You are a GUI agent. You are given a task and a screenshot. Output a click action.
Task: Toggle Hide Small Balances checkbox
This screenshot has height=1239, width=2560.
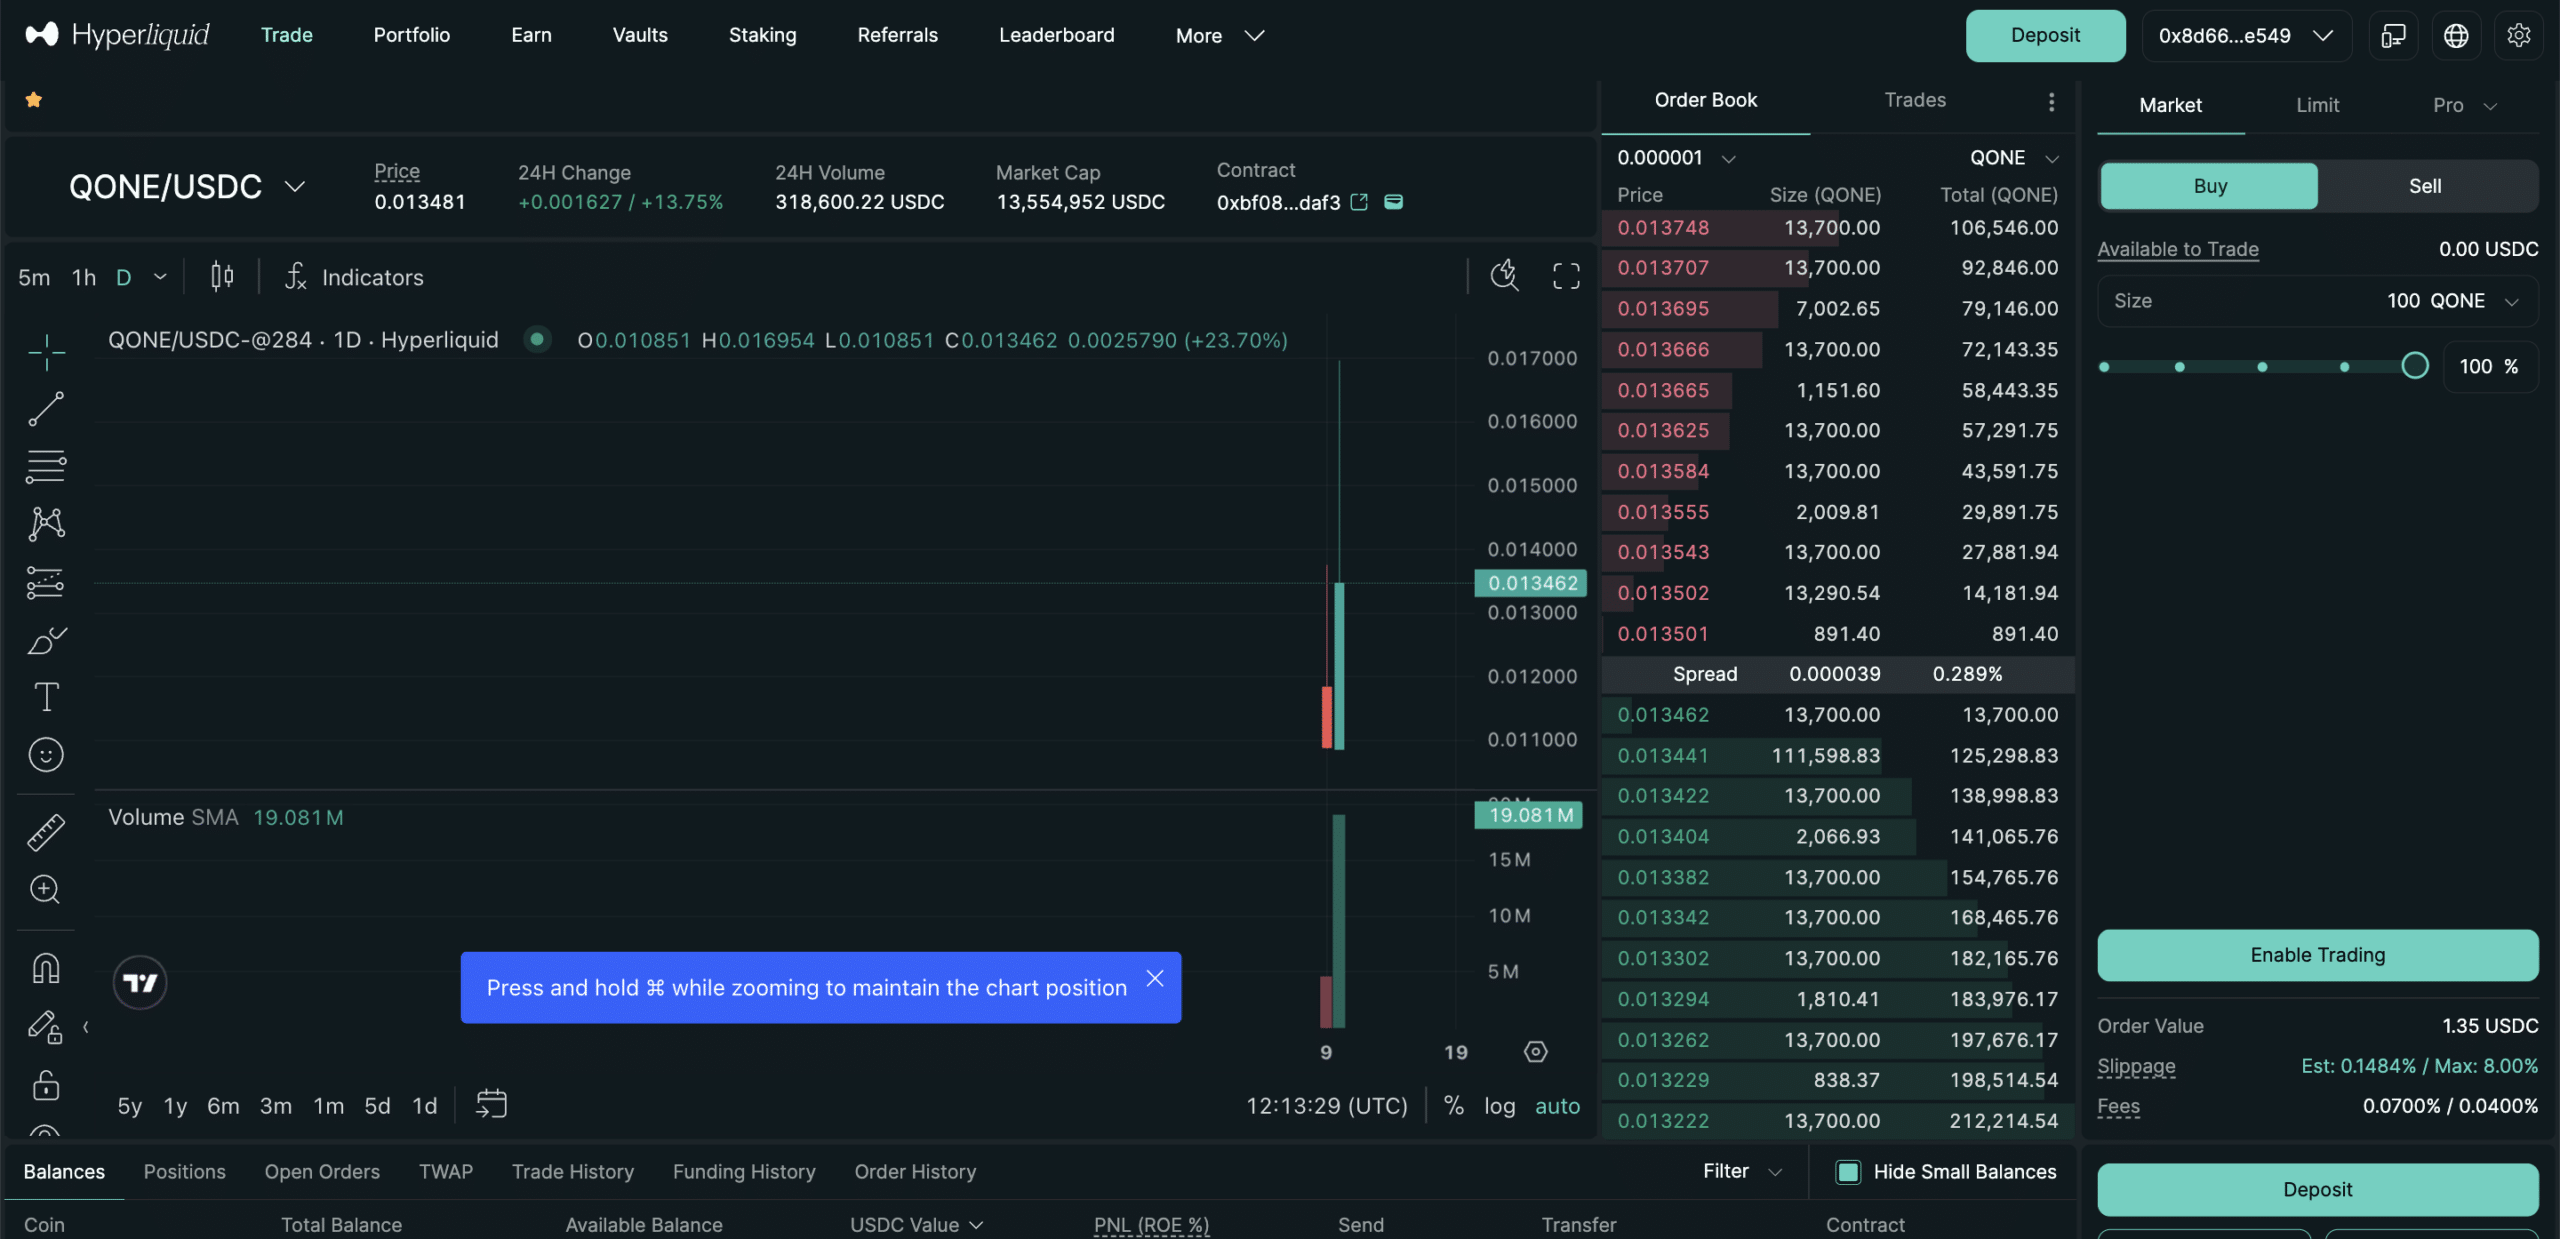(1848, 1171)
